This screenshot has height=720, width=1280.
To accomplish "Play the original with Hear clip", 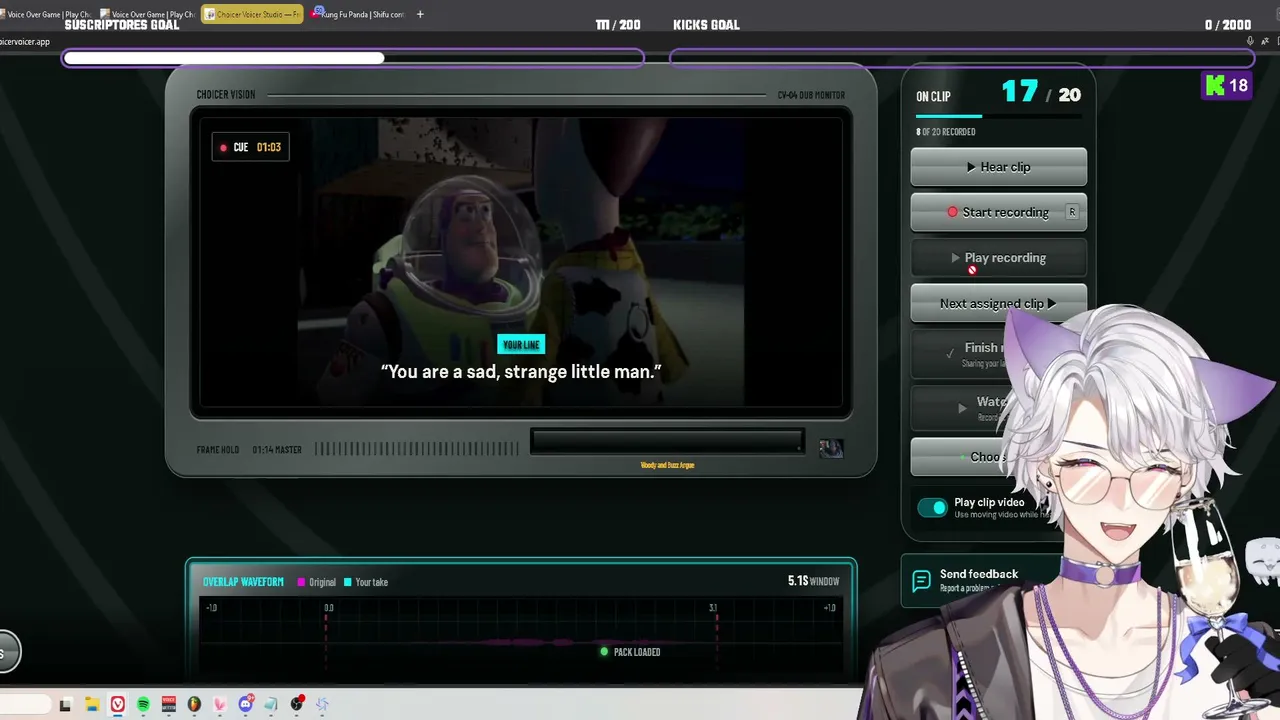I will coord(998,167).
